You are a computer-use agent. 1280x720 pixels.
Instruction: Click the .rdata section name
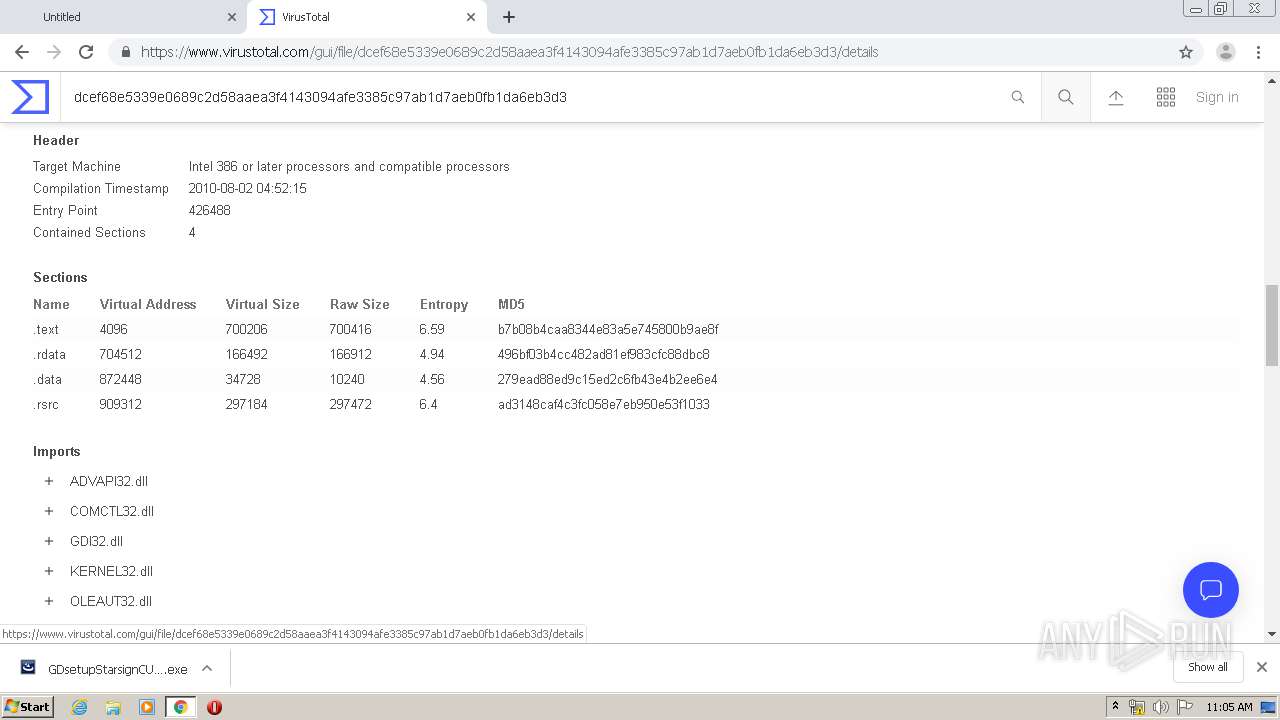pos(49,354)
